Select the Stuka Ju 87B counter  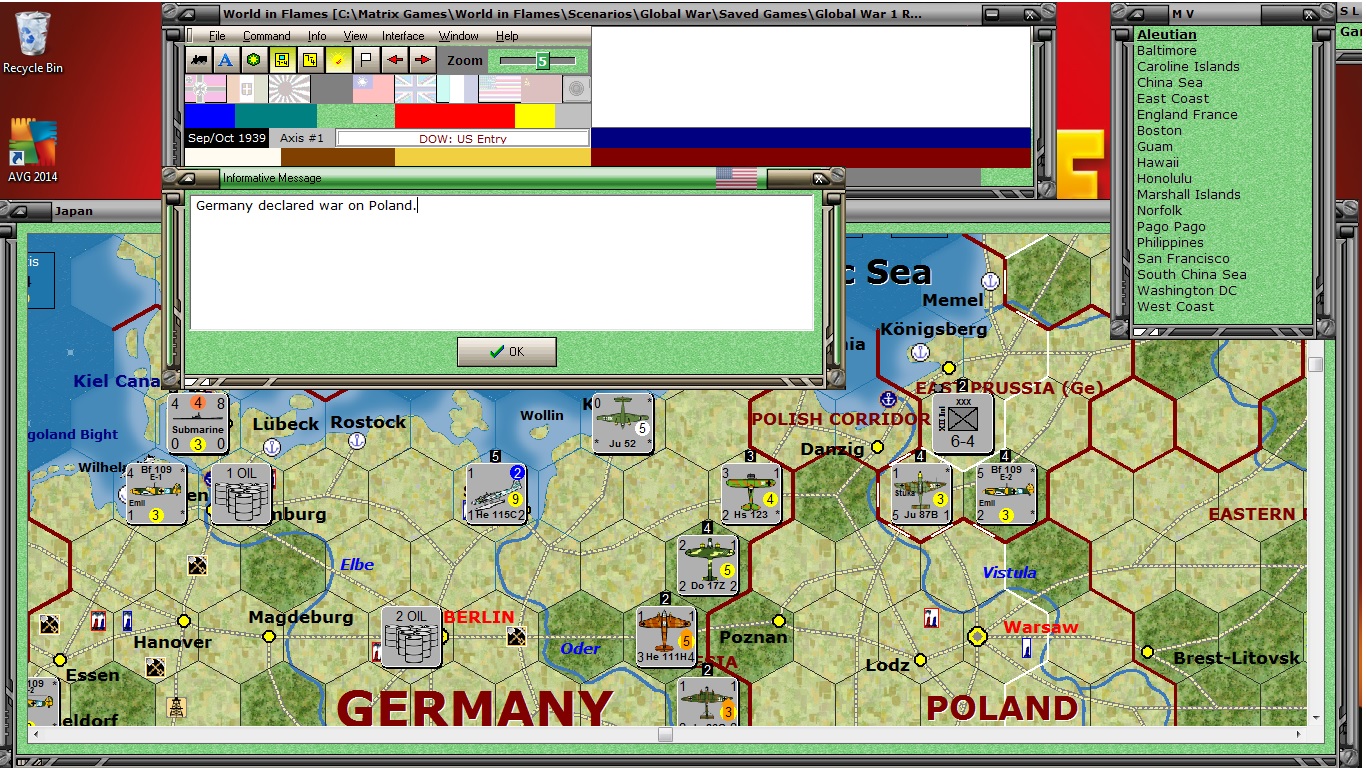tap(921, 493)
